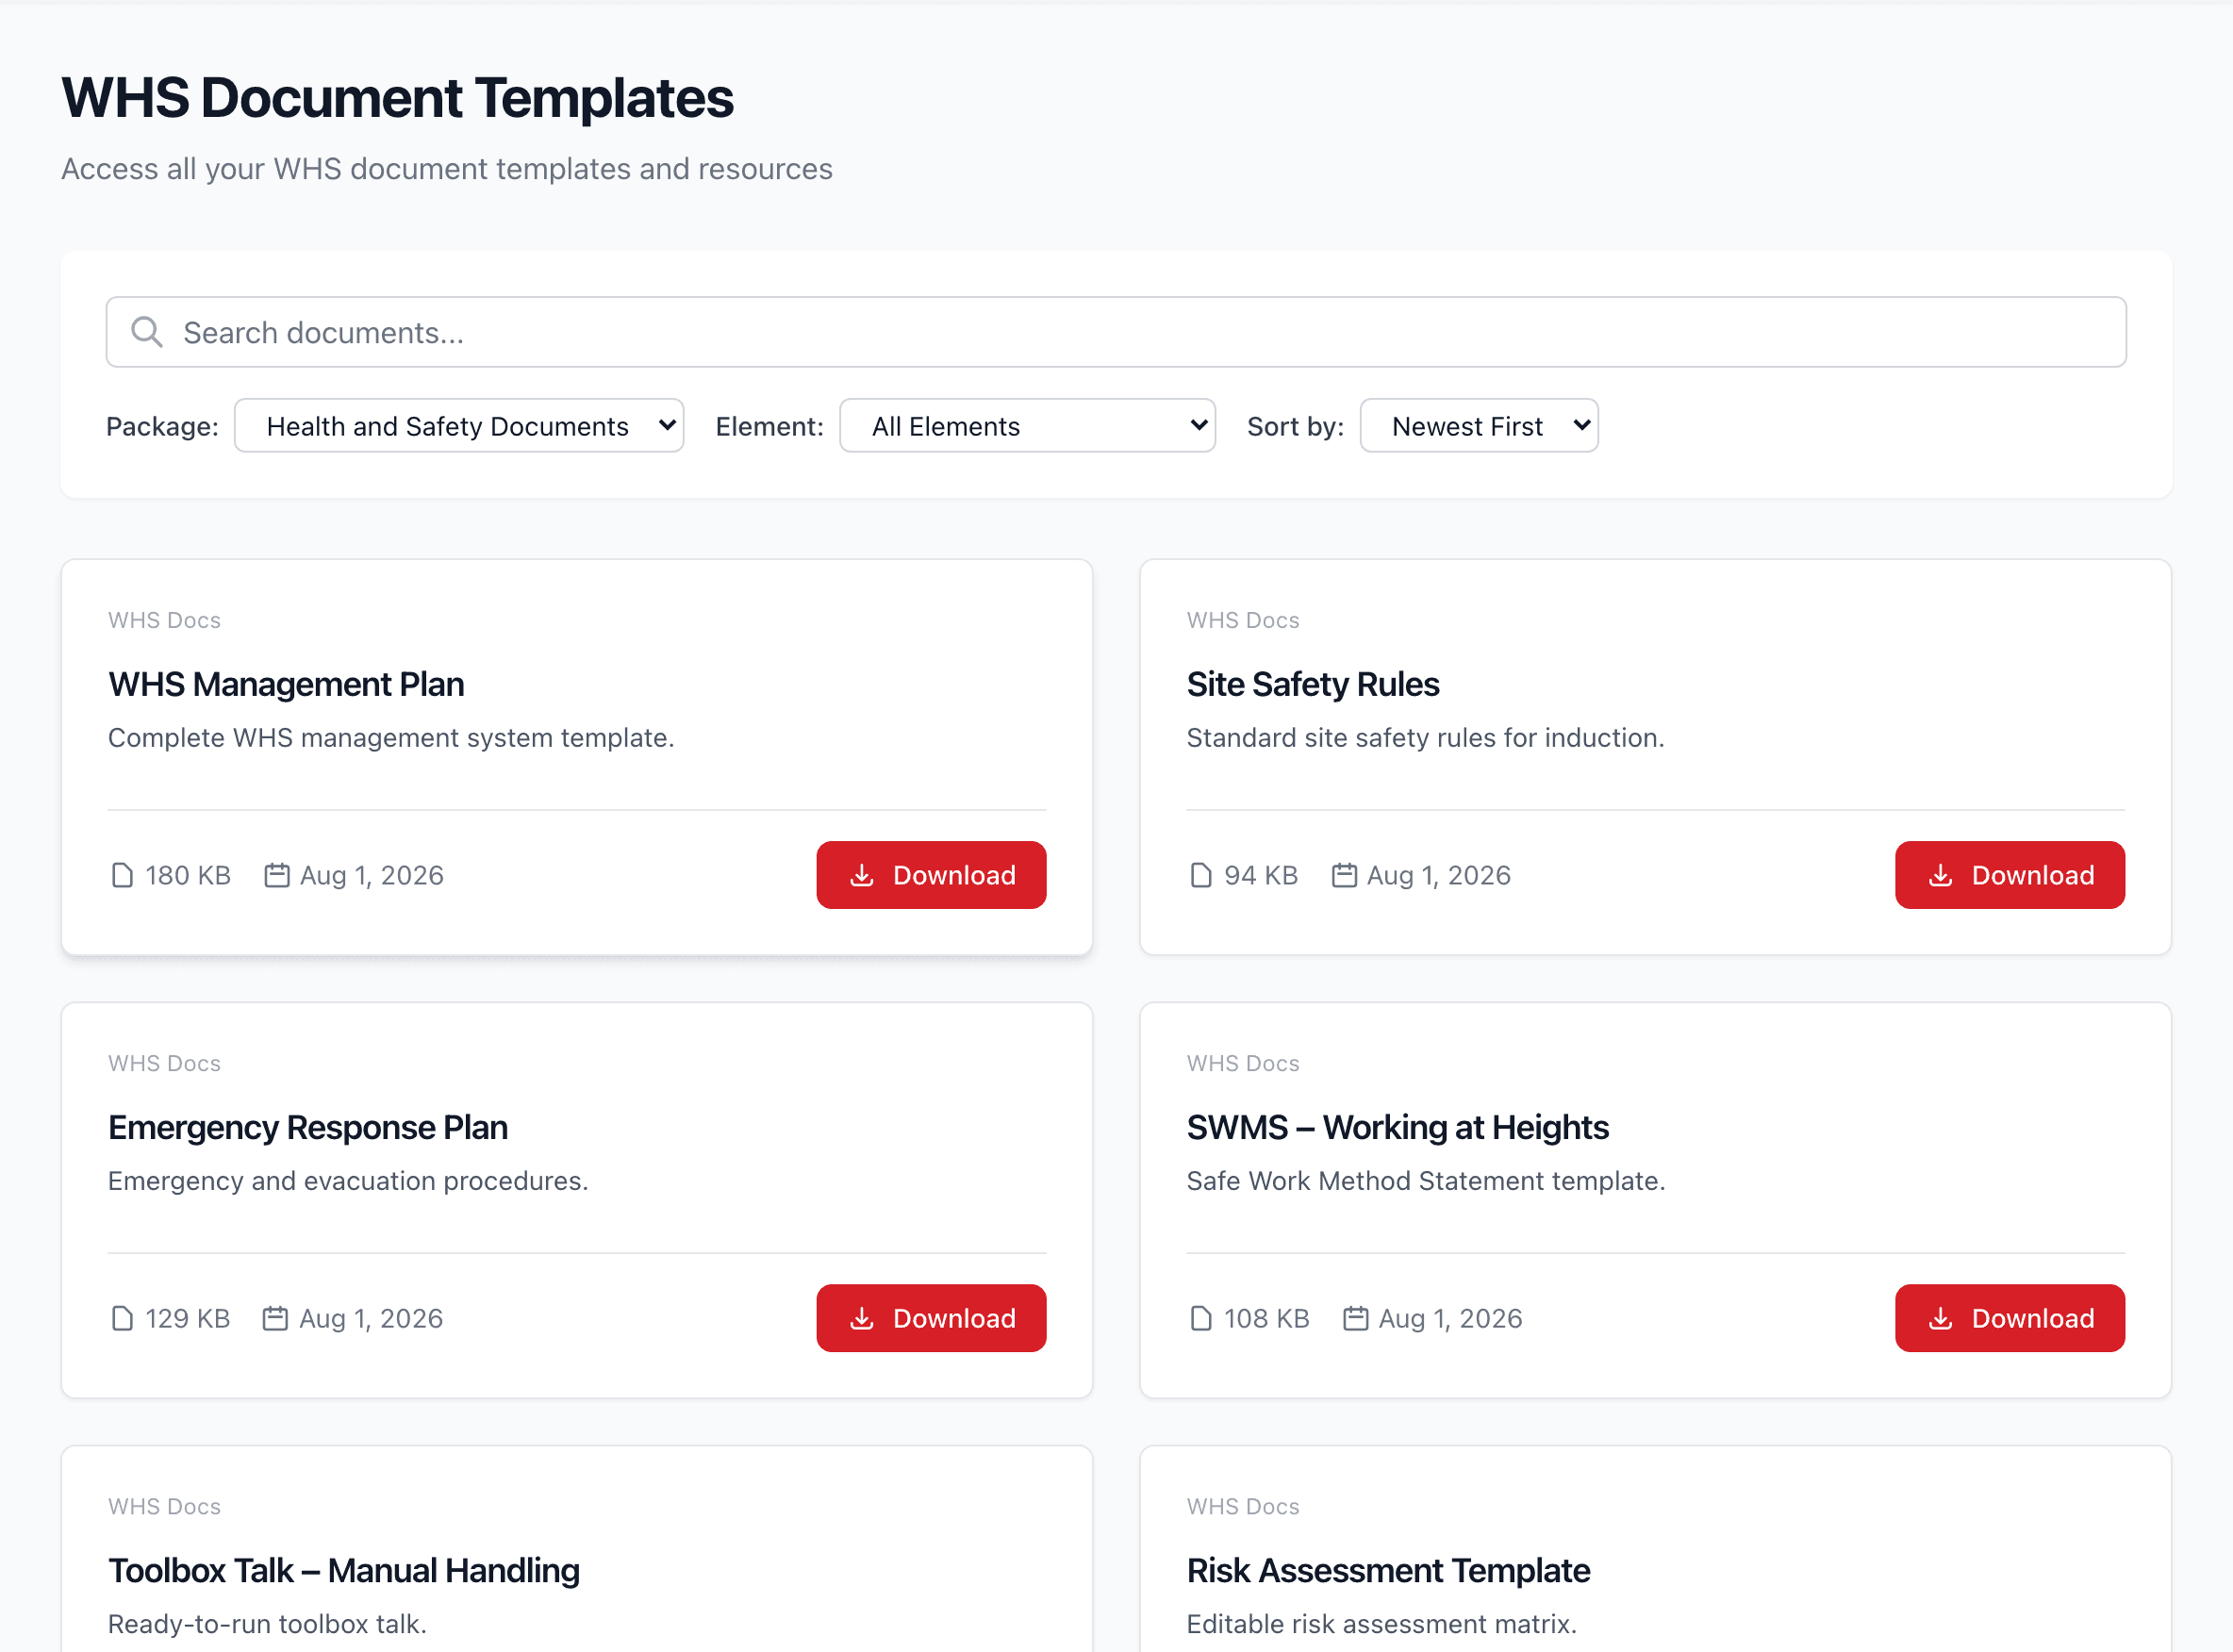2233x1652 pixels.
Task: Download the Site Safety Rules document
Action: 2009,875
